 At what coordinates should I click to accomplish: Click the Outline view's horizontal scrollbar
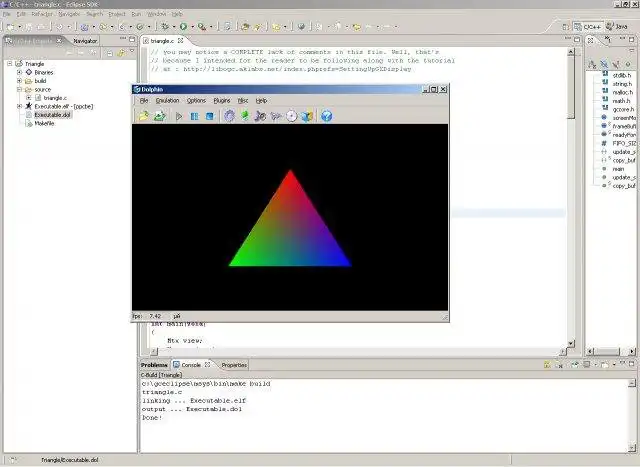coord(611,351)
